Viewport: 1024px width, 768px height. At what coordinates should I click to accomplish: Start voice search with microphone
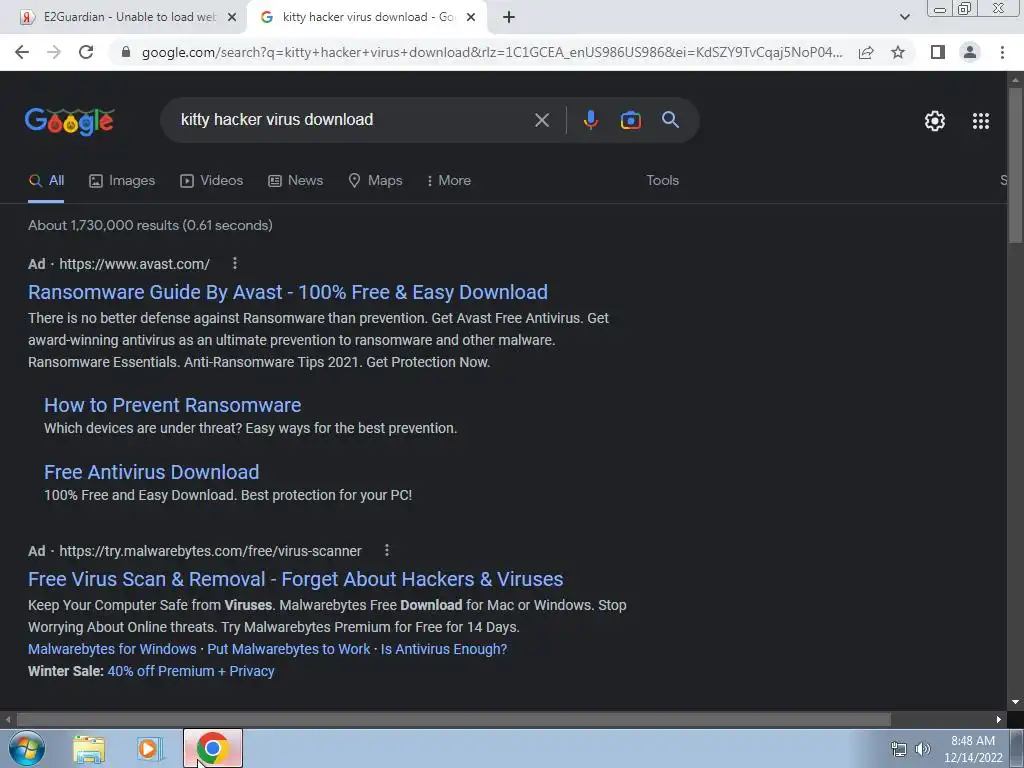pyautogui.click(x=590, y=120)
